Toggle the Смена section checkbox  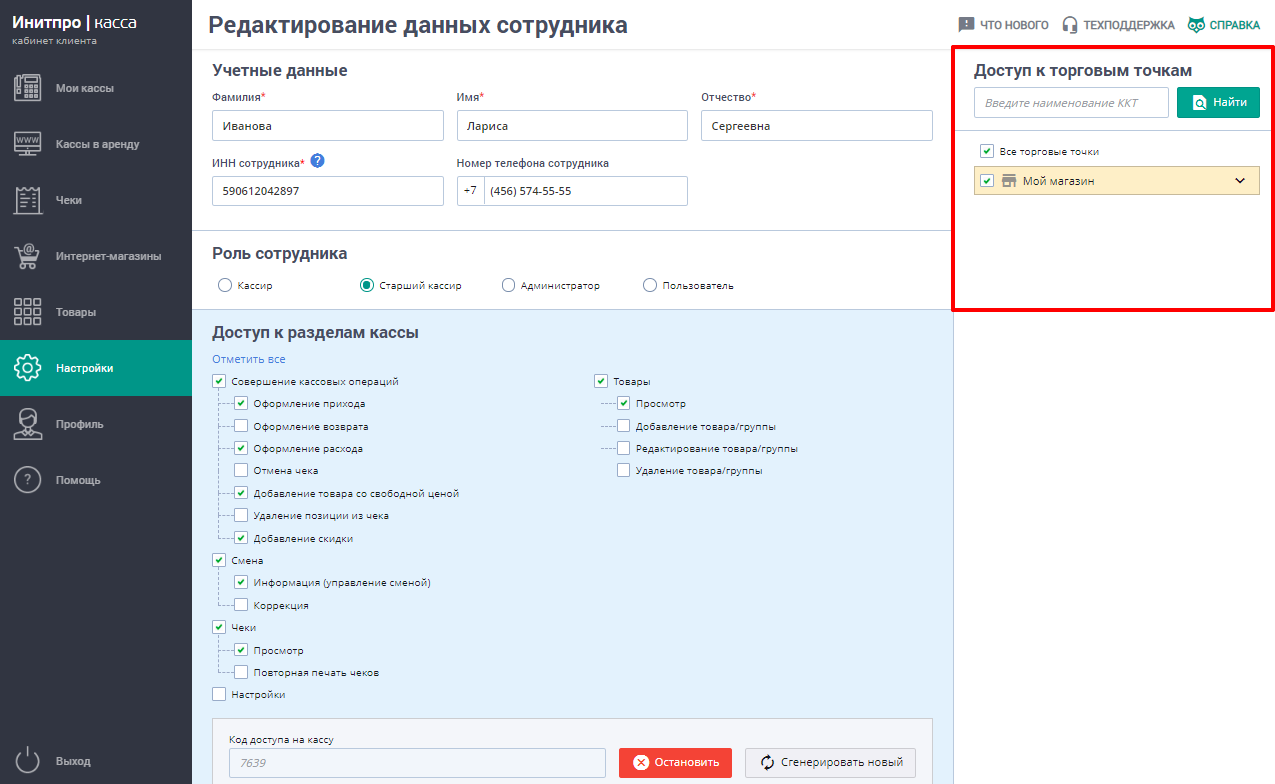pyautogui.click(x=219, y=561)
